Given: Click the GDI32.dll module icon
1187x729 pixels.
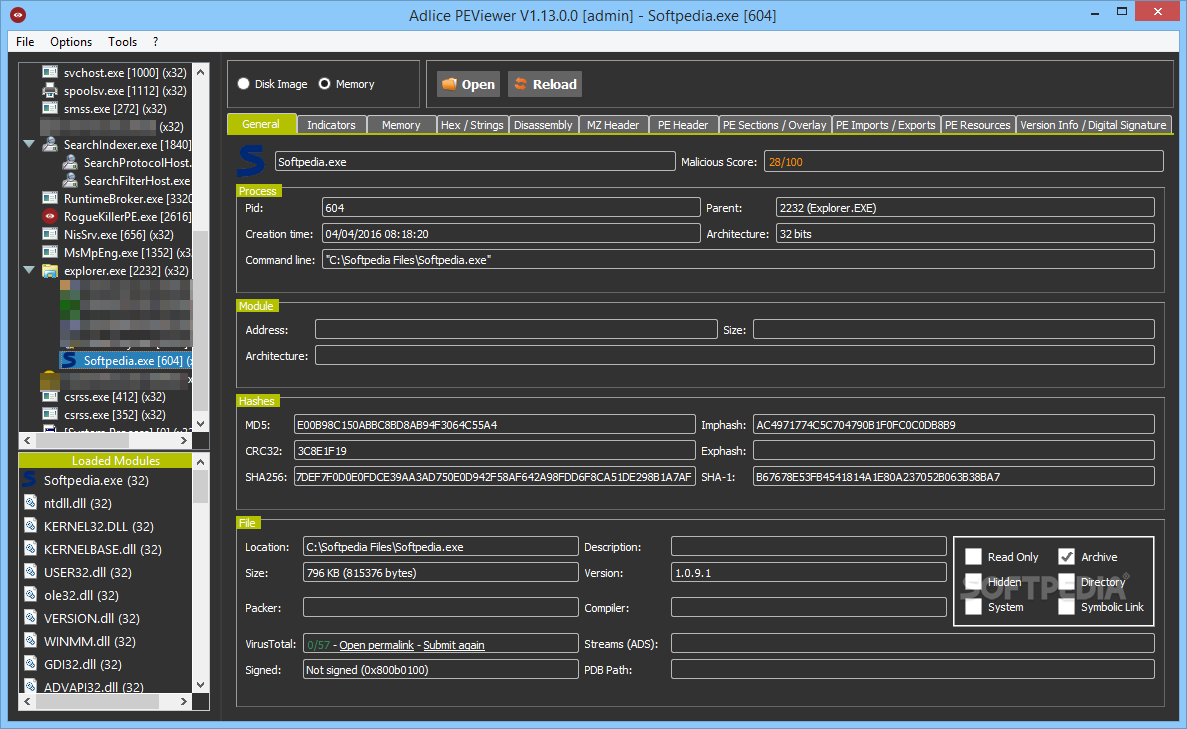Looking at the screenshot, I should (30, 664).
